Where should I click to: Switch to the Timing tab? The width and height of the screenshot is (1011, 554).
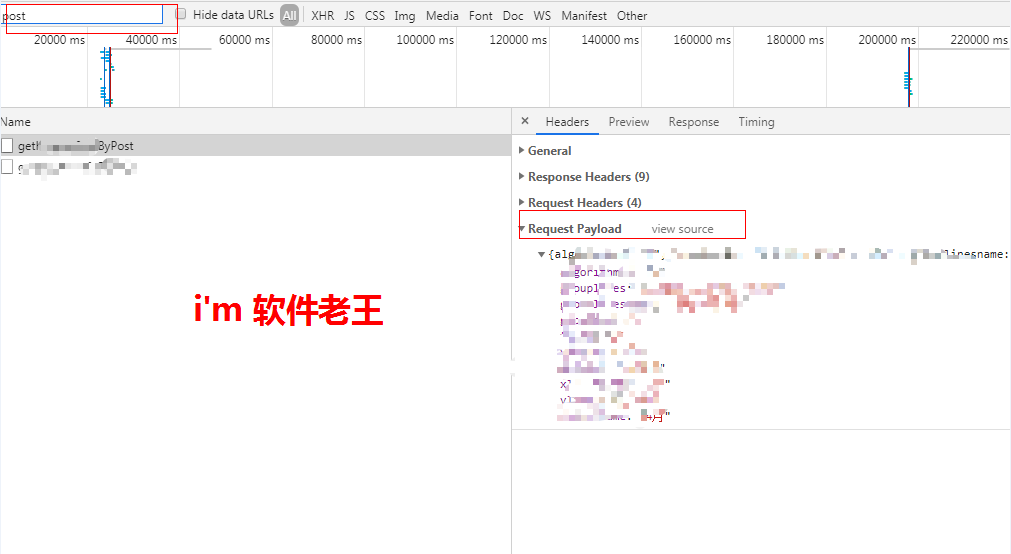point(756,122)
